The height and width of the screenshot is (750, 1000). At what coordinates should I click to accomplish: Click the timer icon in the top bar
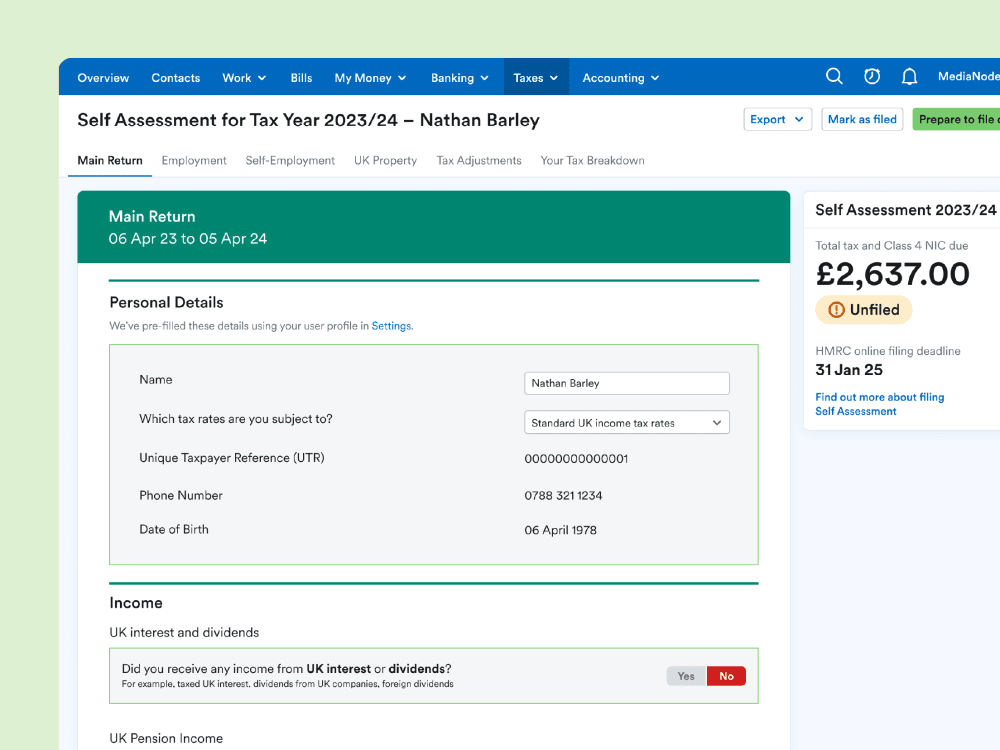pos(871,76)
